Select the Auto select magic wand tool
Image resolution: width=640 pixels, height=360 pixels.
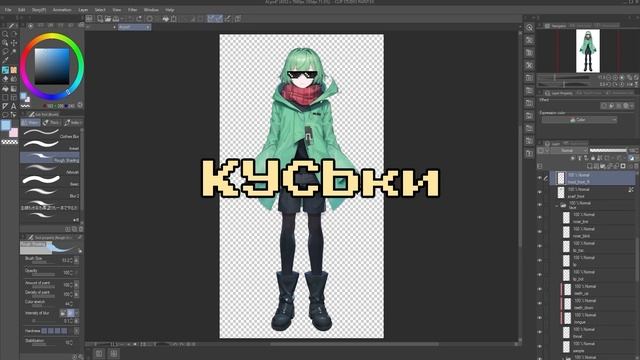tap(13, 52)
